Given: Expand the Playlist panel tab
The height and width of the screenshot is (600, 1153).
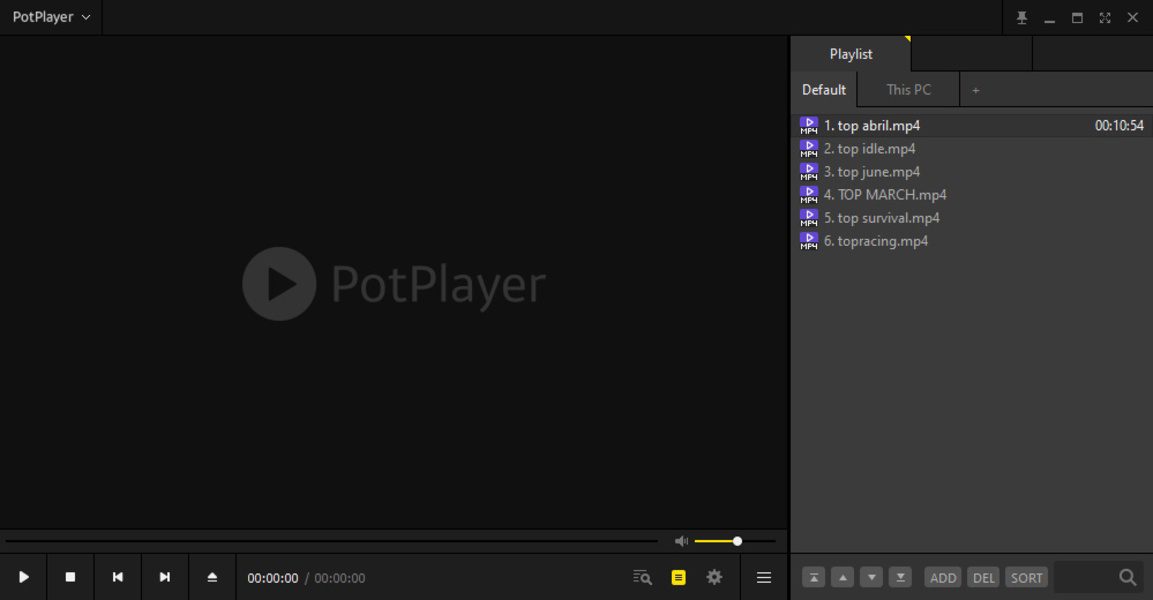Looking at the screenshot, I should (x=849, y=53).
